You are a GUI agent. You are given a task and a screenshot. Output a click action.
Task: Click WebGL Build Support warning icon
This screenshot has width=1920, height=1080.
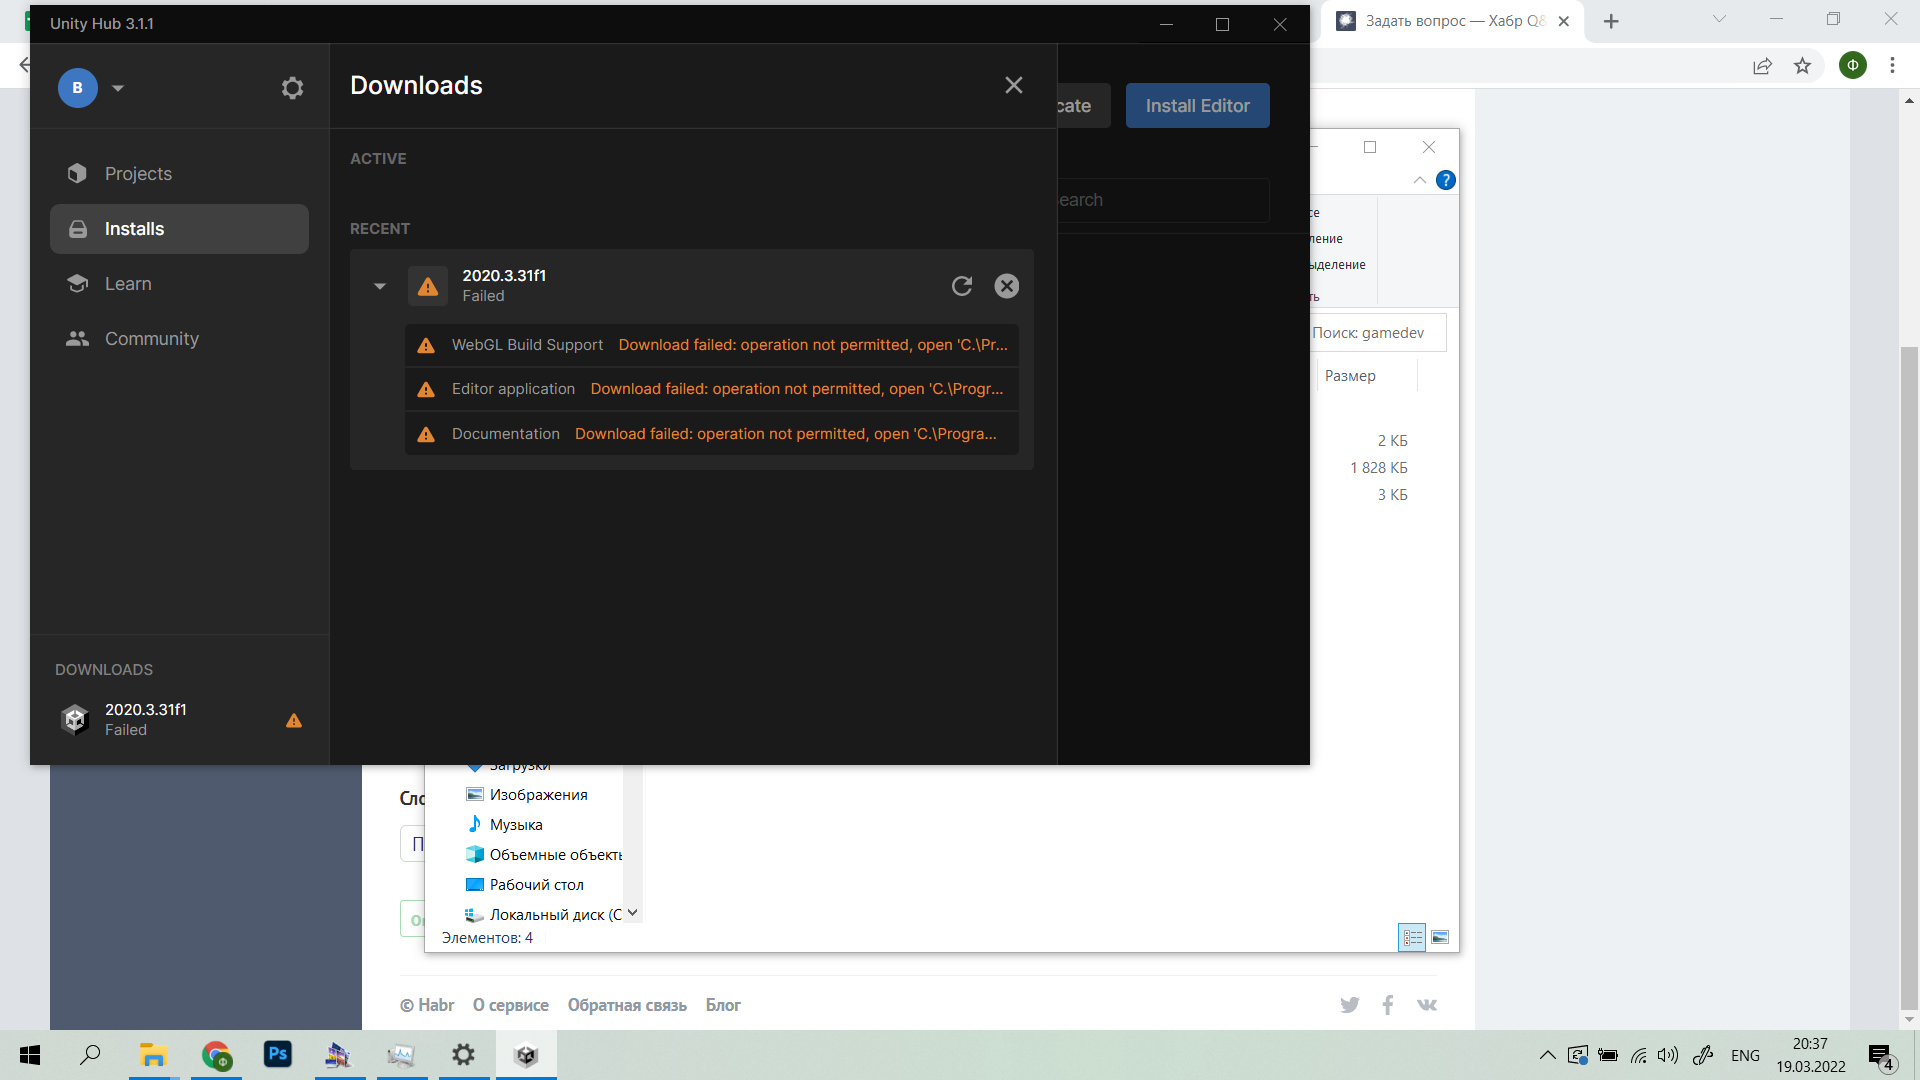pyautogui.click(x=426, y=345)
